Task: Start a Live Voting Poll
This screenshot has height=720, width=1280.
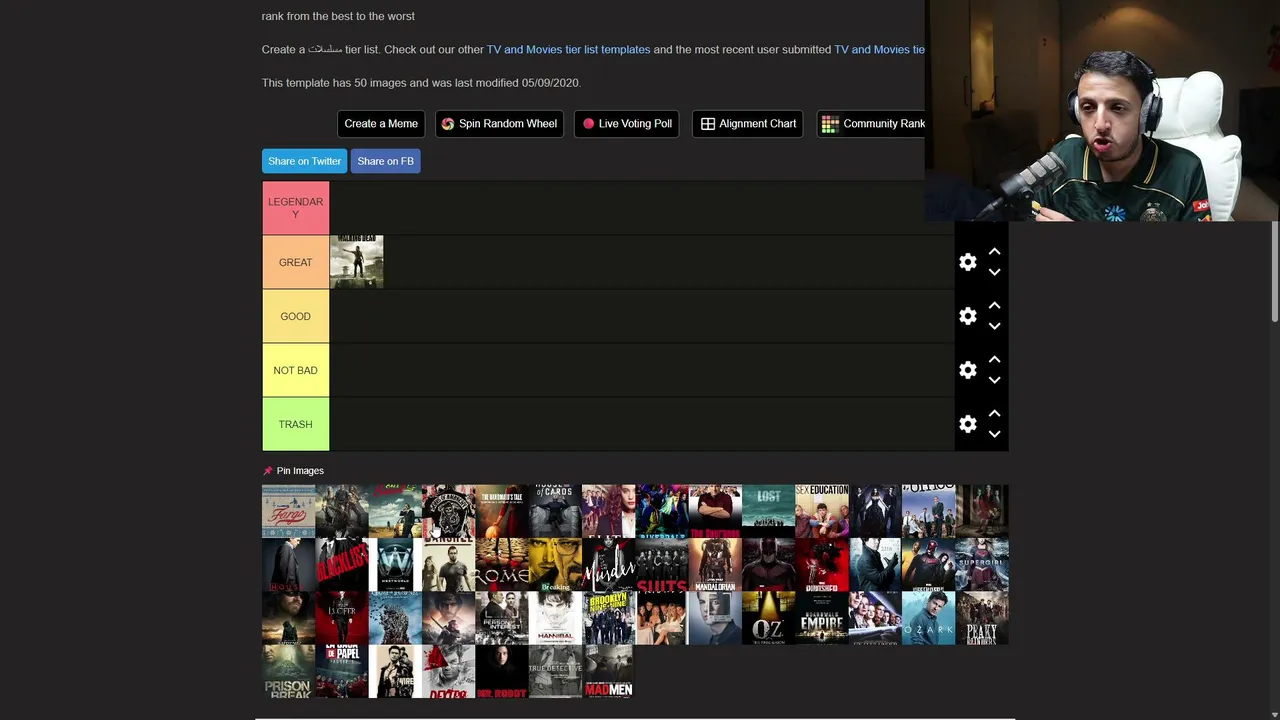Action: click(x=627, y=124)
